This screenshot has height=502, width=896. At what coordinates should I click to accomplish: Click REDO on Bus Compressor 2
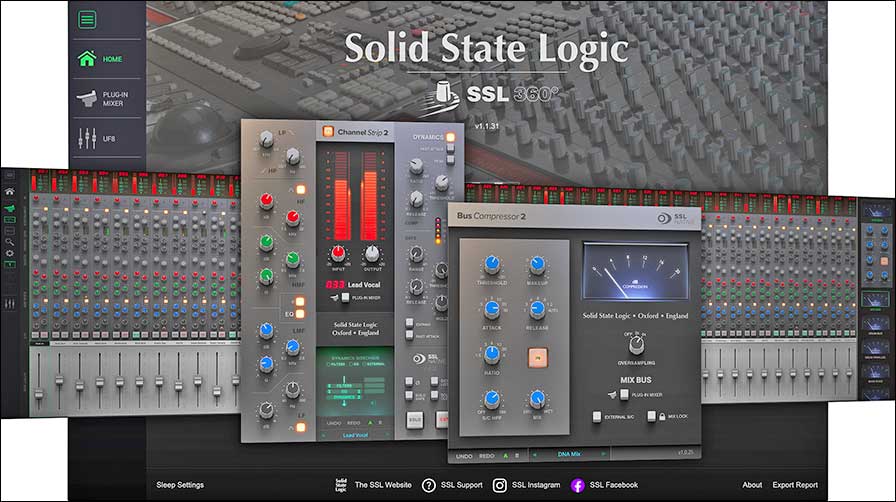pos(486,456)
